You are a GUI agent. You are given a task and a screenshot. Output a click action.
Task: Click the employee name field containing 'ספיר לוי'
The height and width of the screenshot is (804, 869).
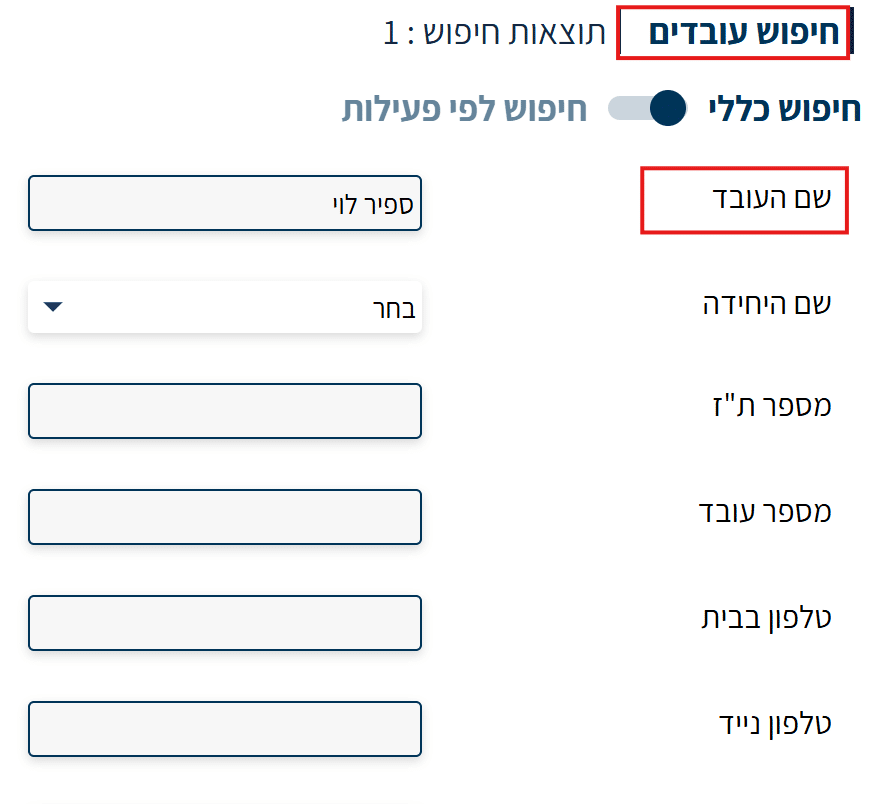click(x=225, y=203)
